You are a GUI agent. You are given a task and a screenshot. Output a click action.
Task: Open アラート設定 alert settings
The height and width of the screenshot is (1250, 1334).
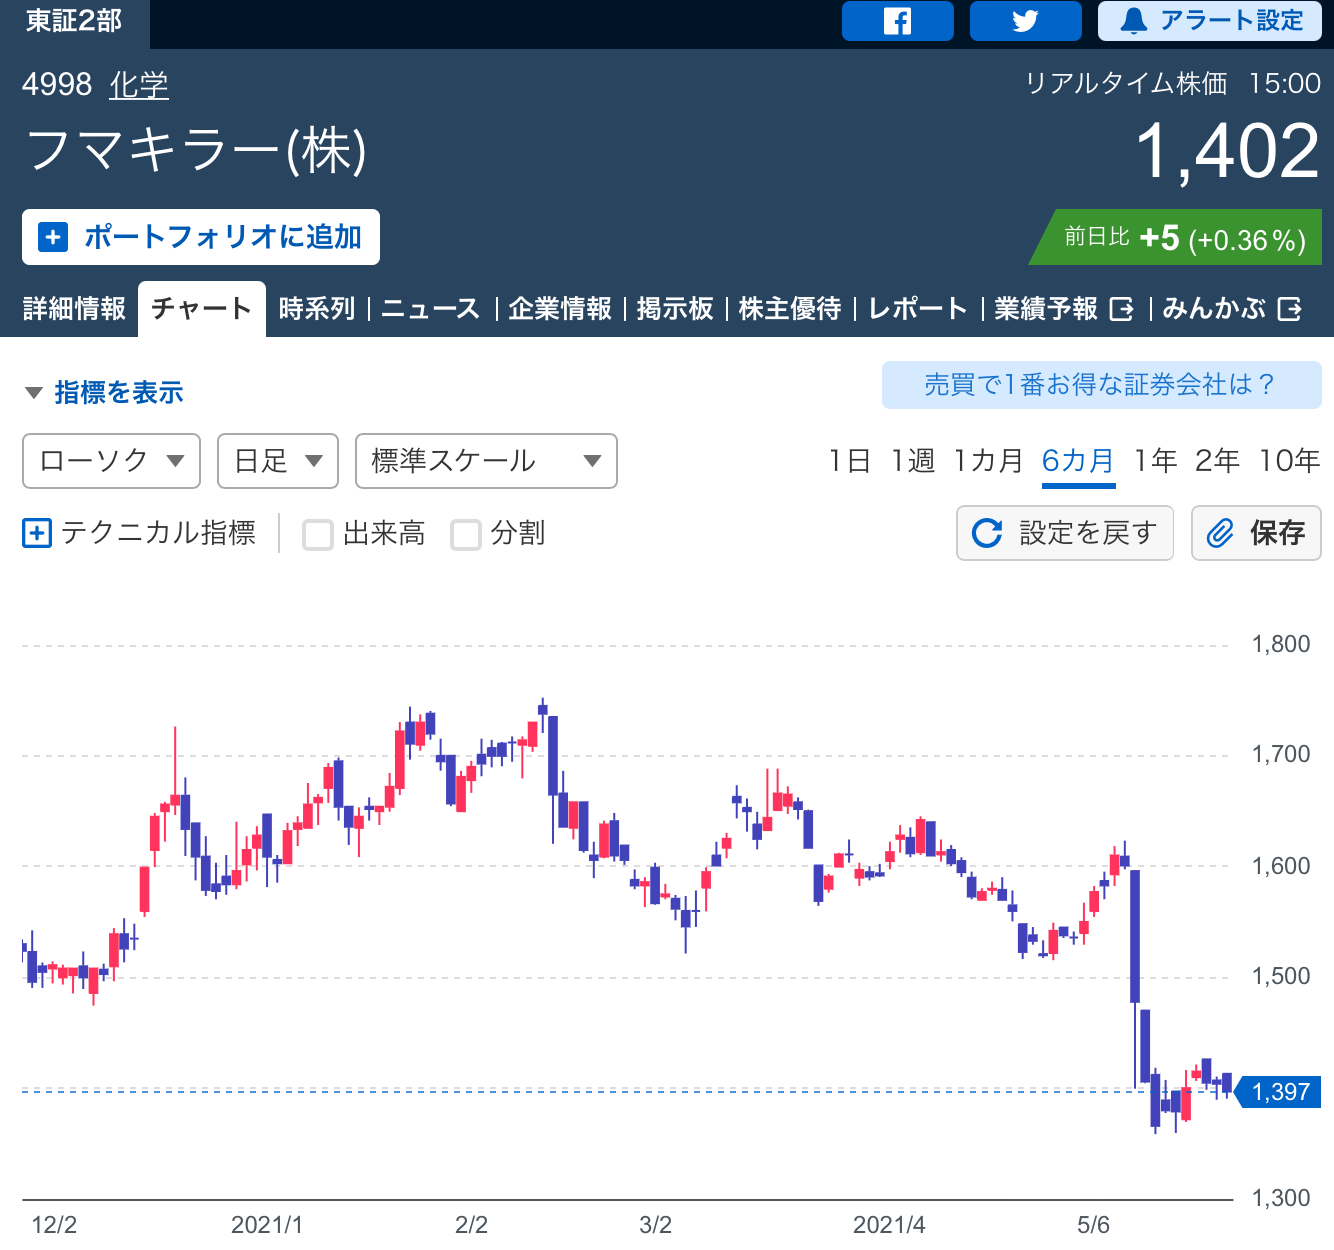click(1210, 21)
